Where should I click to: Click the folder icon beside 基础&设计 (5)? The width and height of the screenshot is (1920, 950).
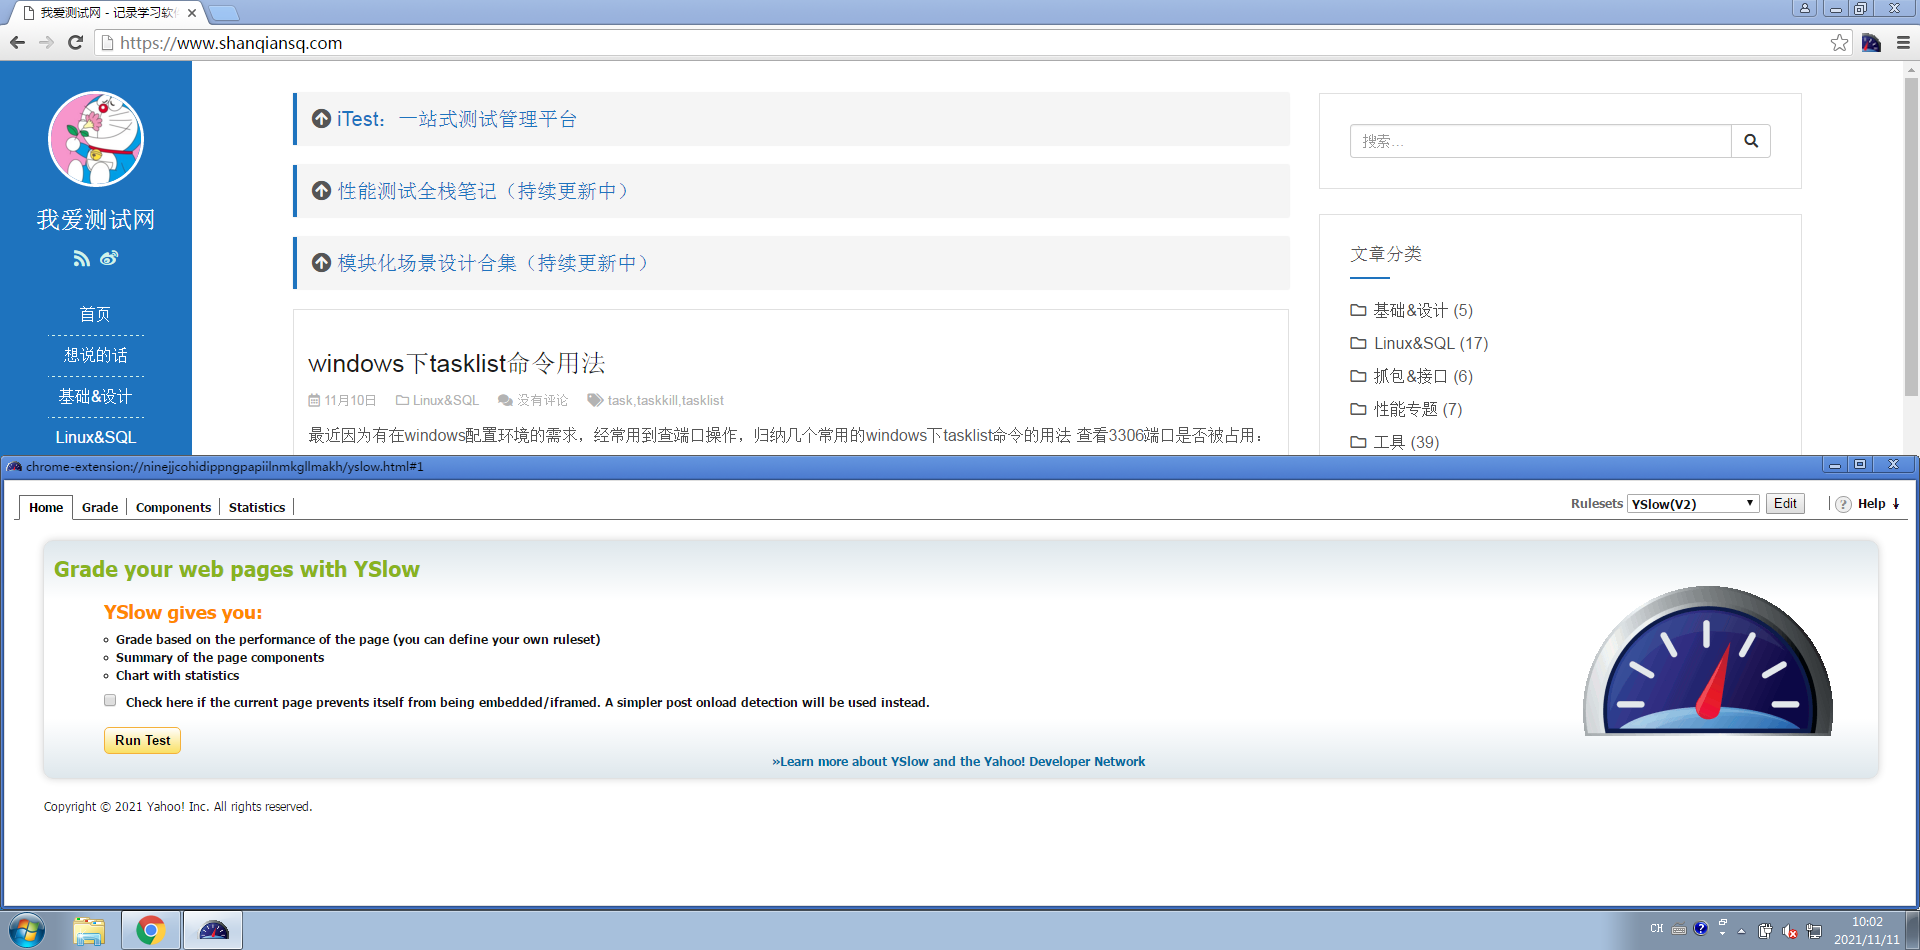click(x=1358, y=310)
